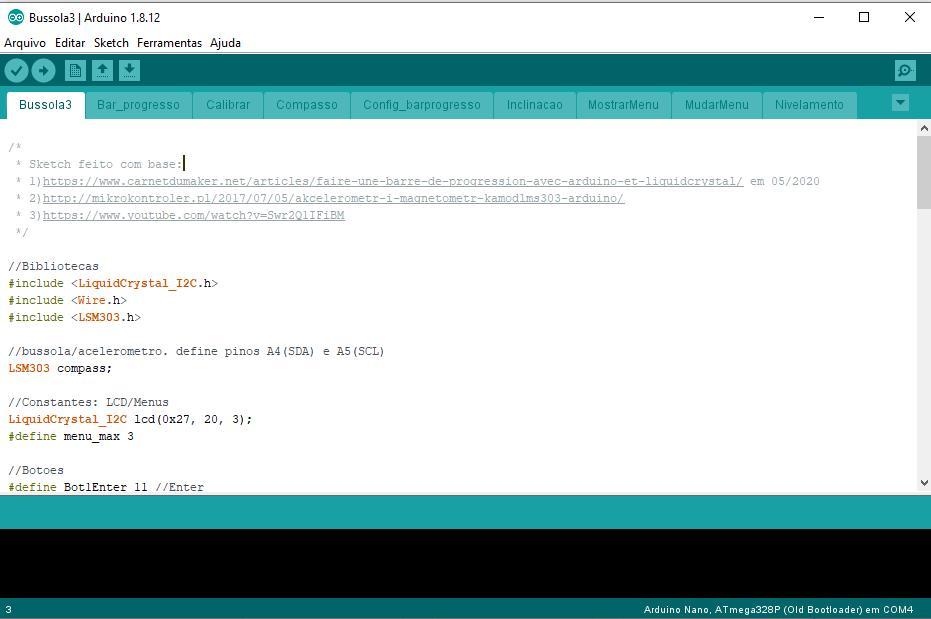The height and width of the screenshot is (619, 931).
Task: Click the line number '3' in status bar
Action: (8, 610)
